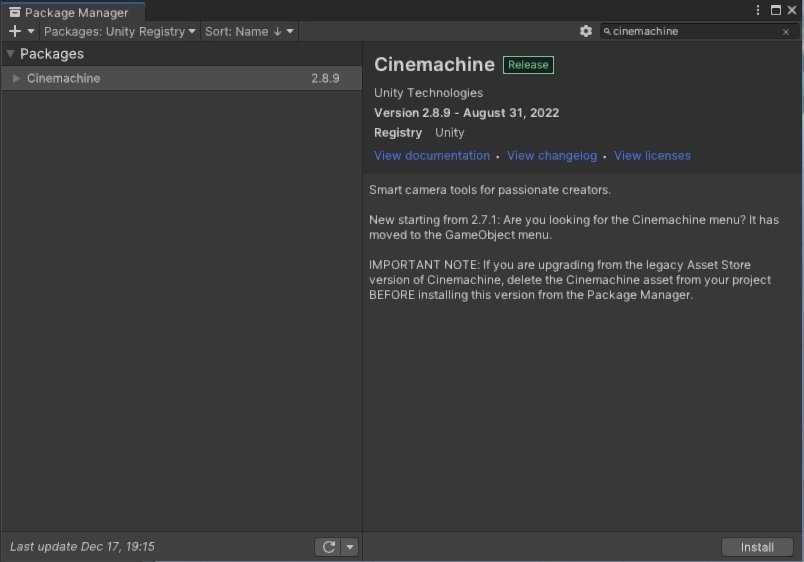Close the Package Manager window

pyautogui.click(x=792, y=10)
